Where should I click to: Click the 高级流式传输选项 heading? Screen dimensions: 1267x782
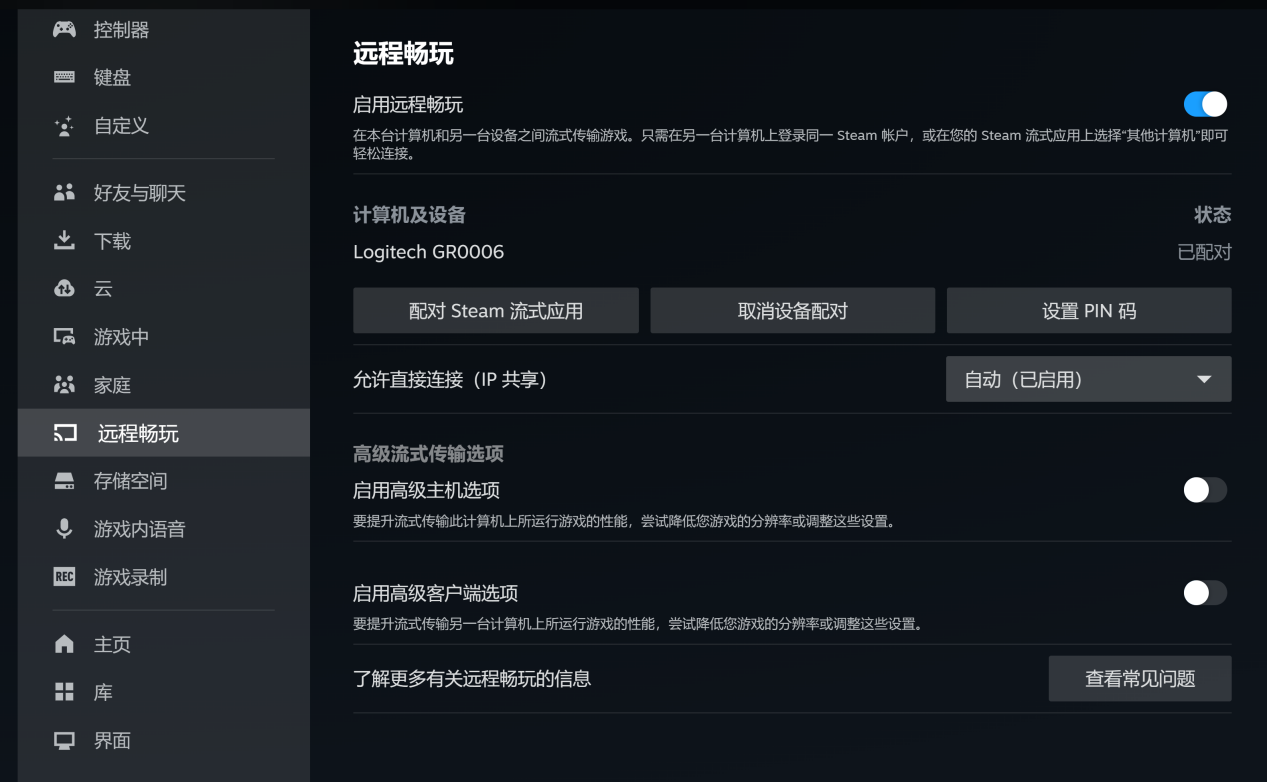(x=428, y=454)
